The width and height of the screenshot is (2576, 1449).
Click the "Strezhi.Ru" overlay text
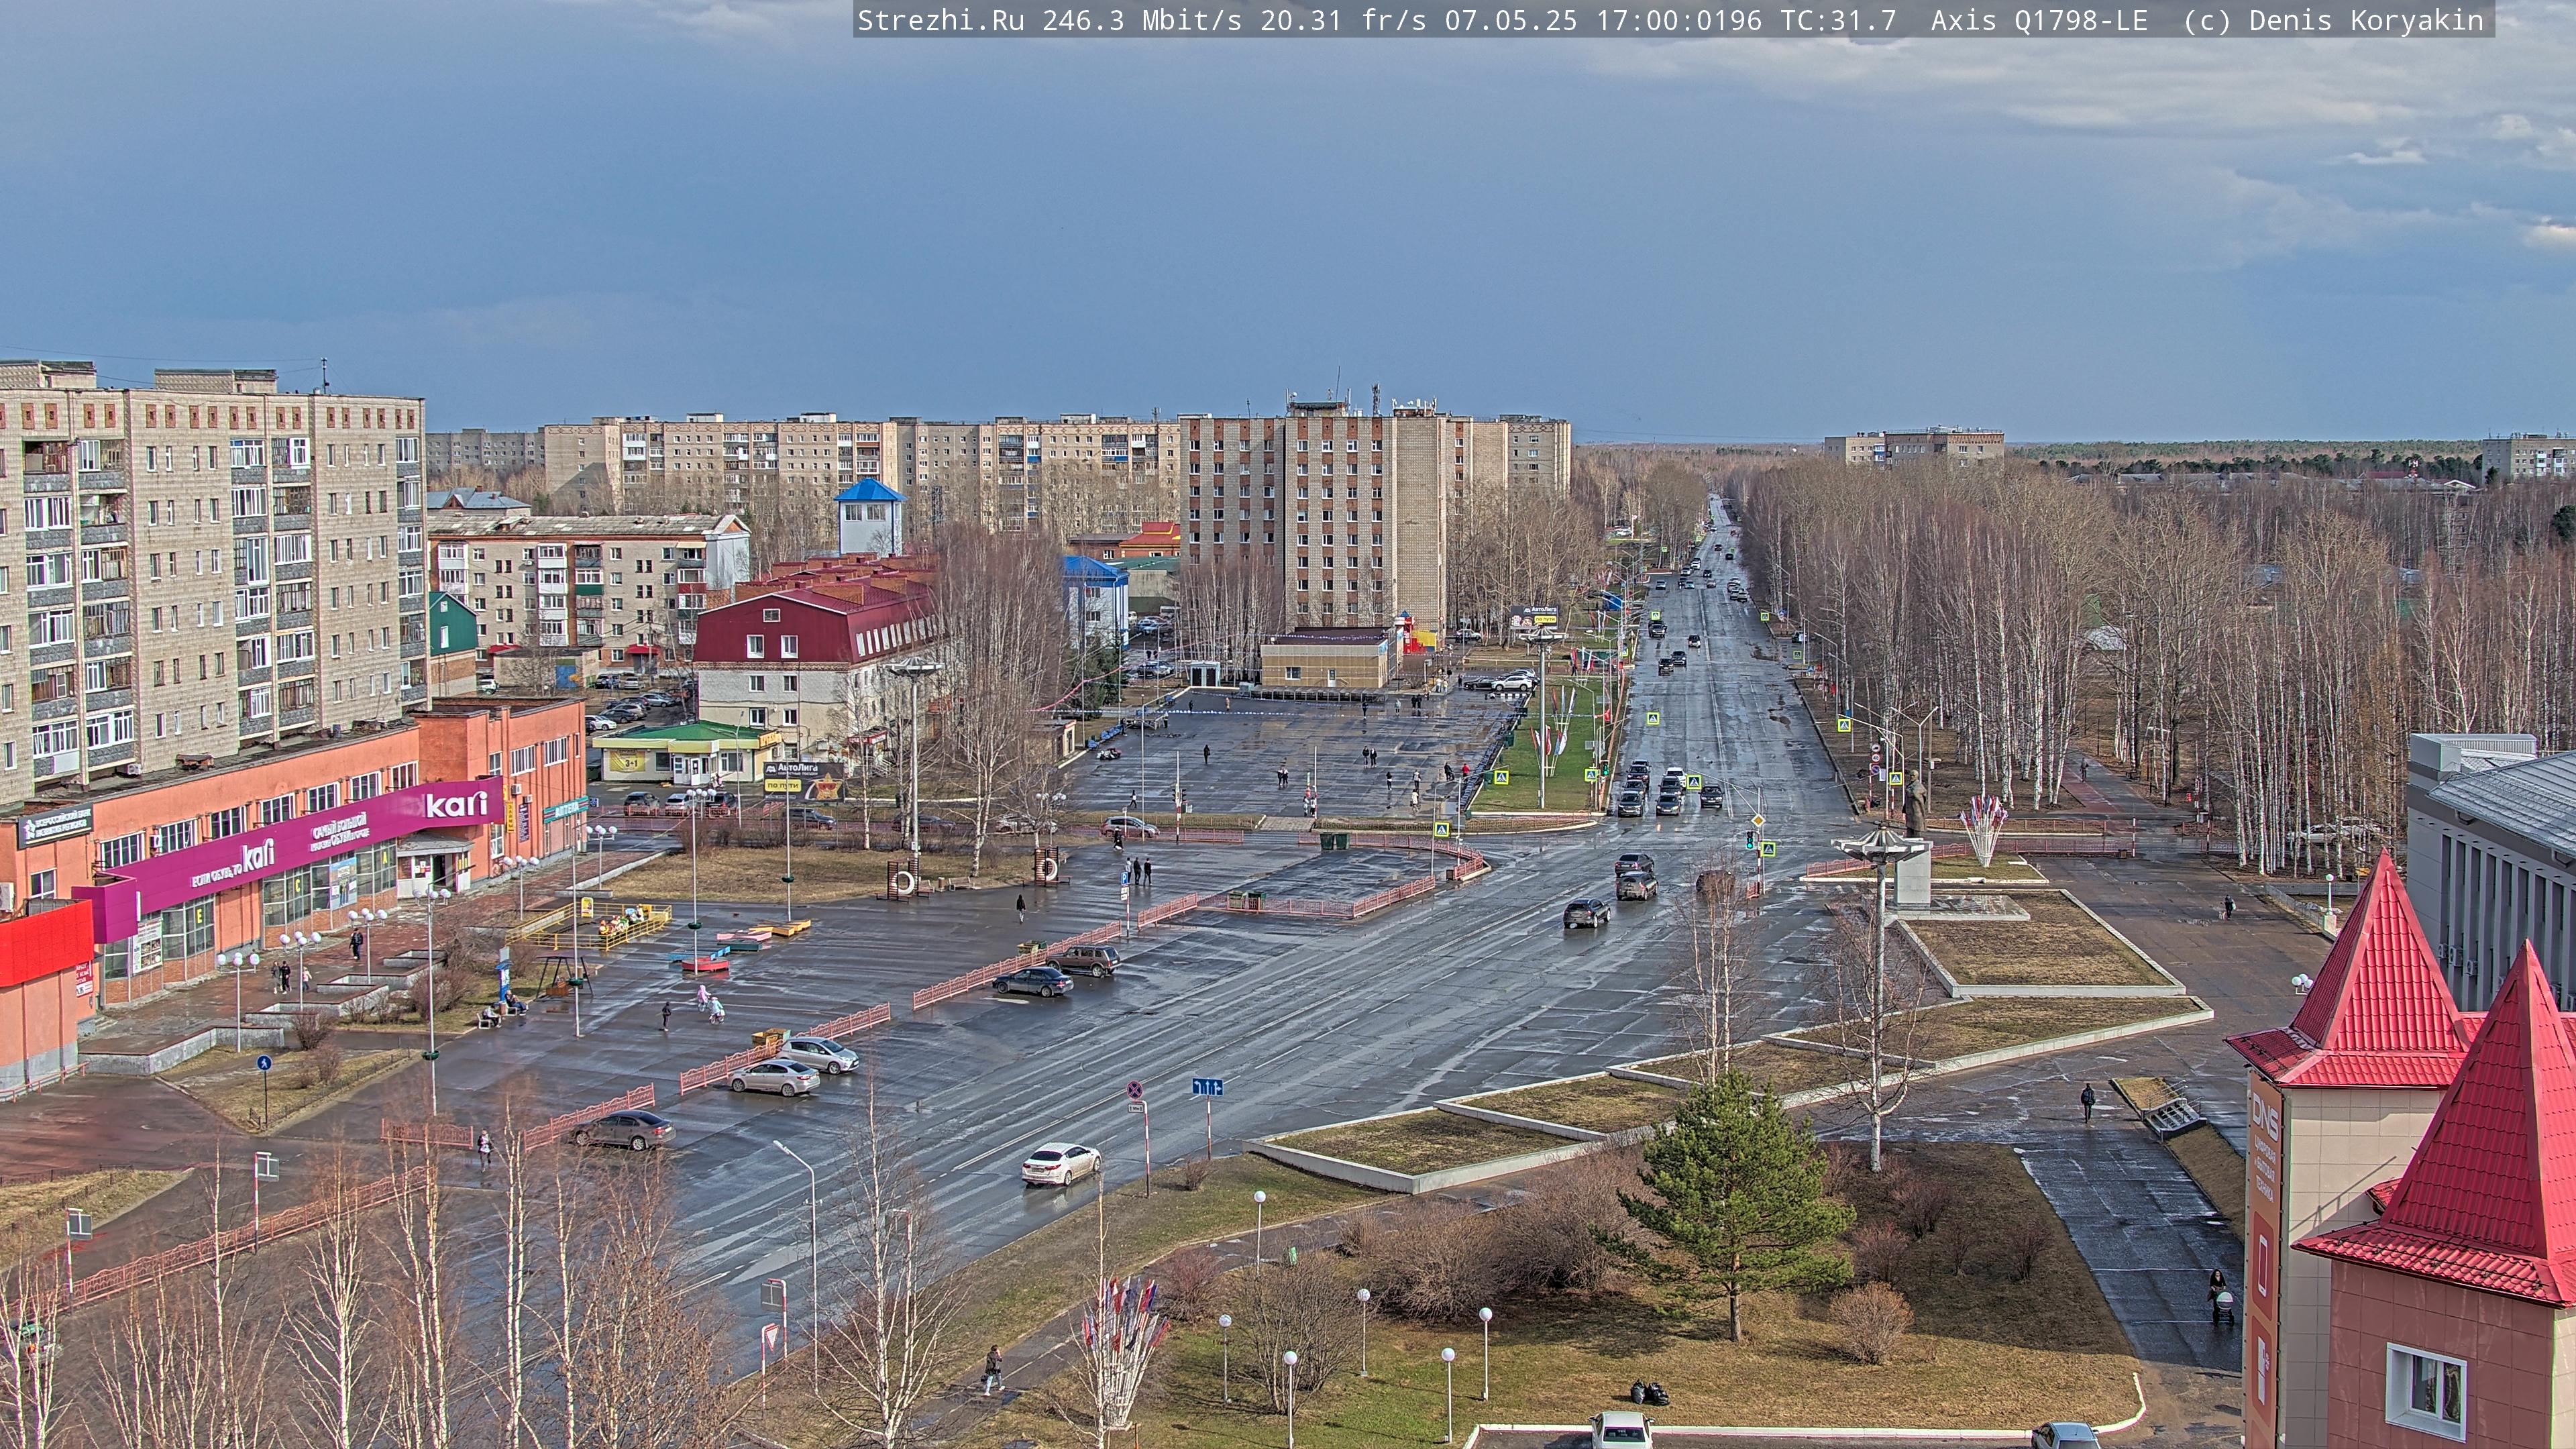tap(941, 20)
